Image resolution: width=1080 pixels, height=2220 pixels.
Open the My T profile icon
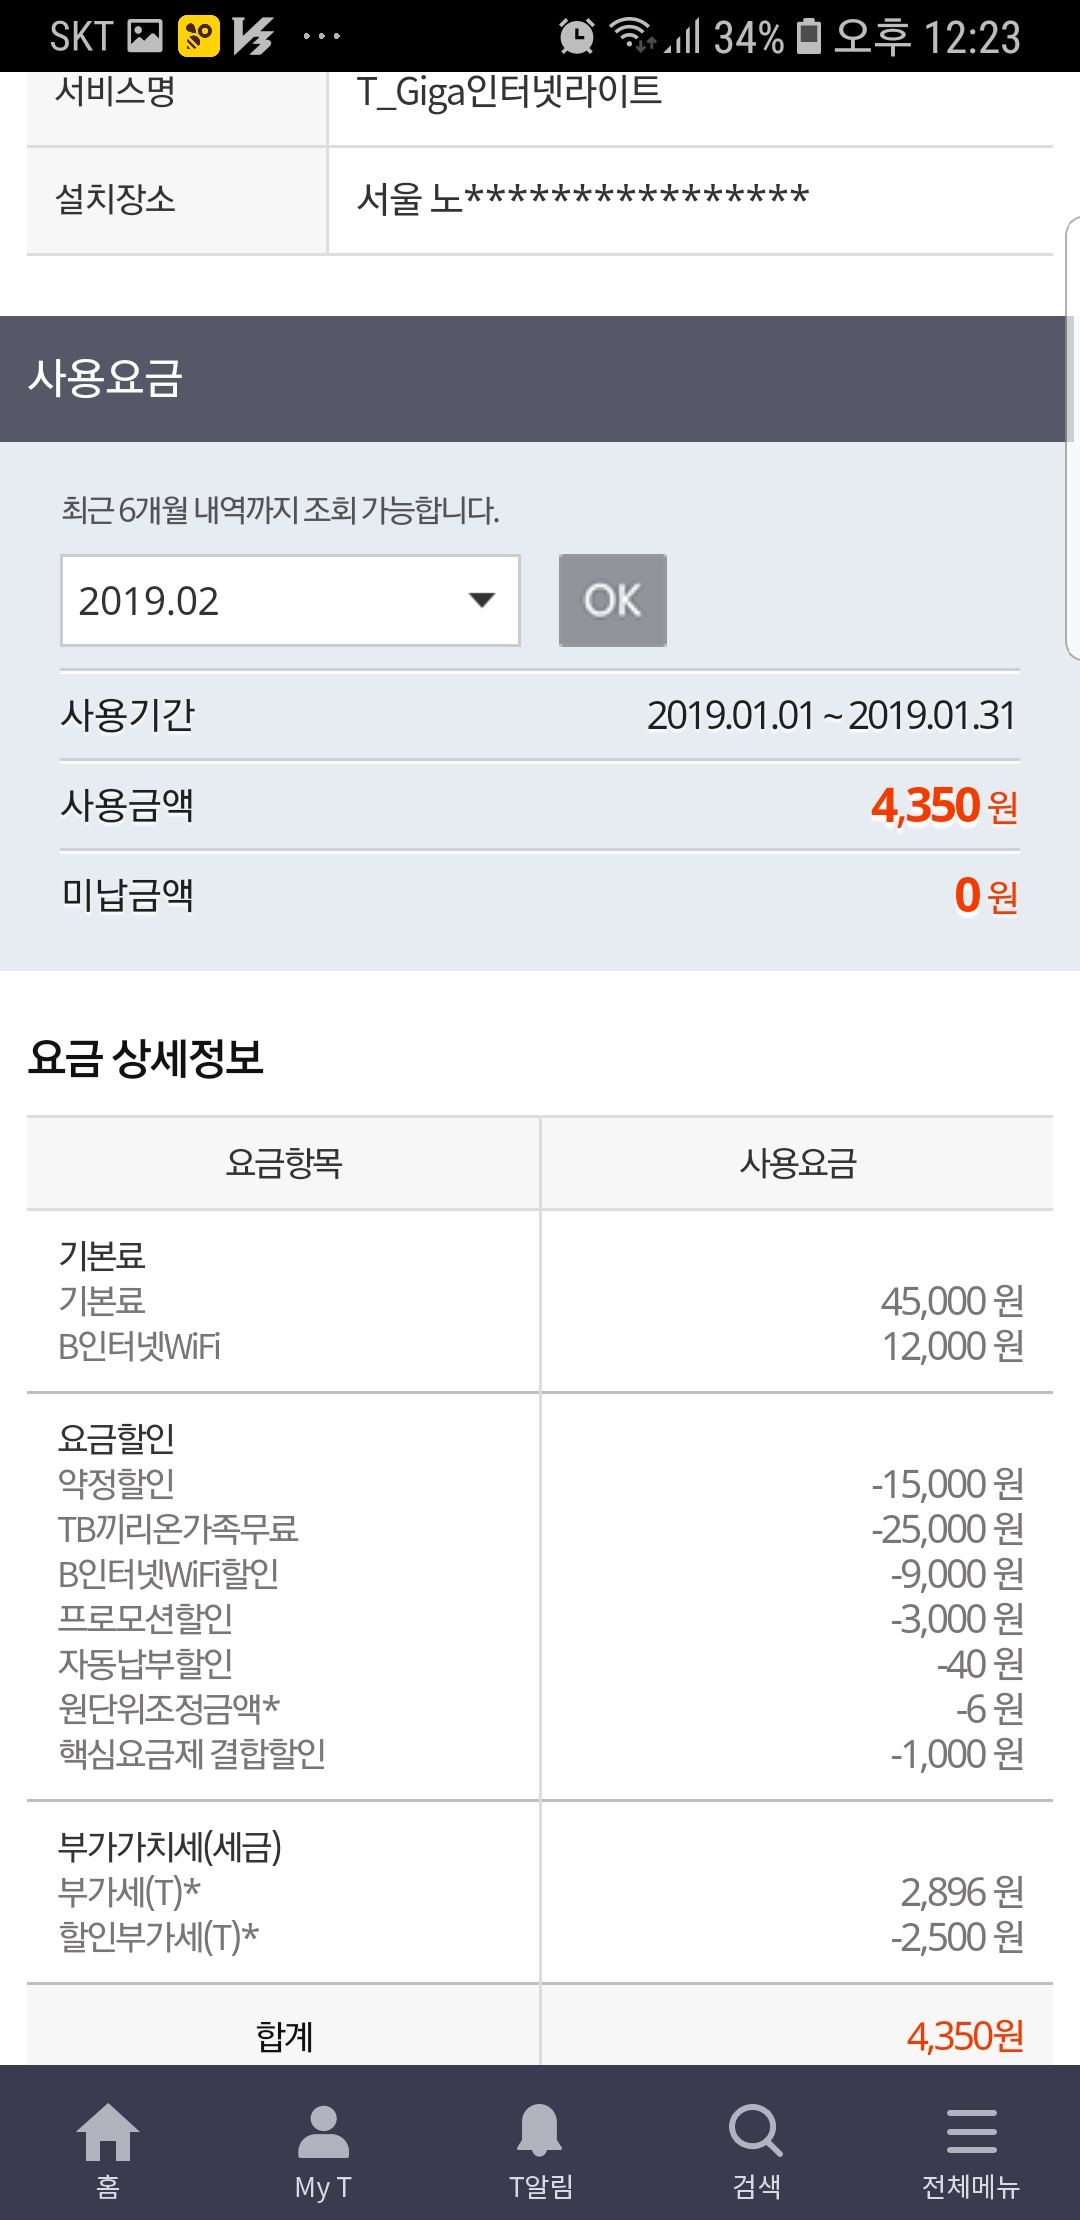pyautogui.click(x=323, y=2143)
